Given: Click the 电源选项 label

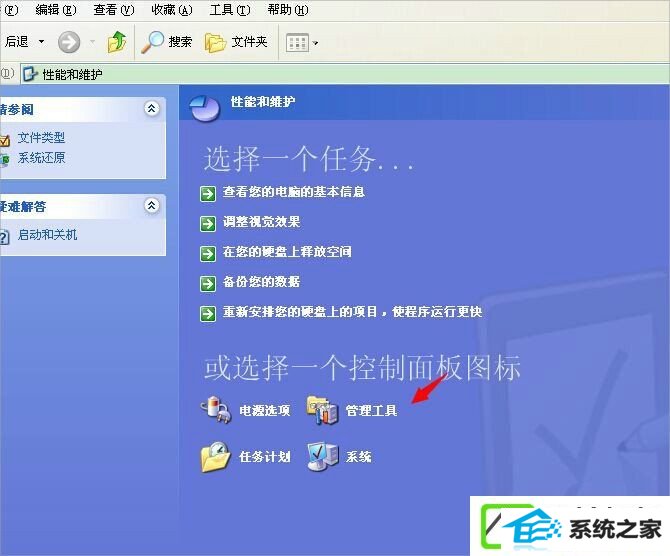Looking at the screenshot, I should point(264,411).
